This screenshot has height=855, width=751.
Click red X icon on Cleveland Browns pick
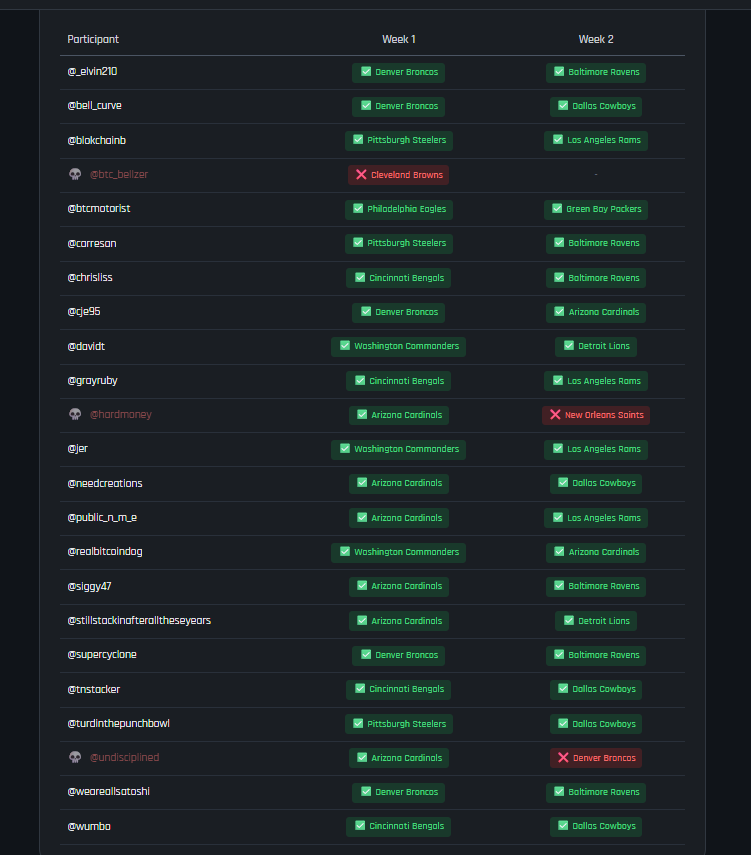pyautogui.click(x=361, y=174)
